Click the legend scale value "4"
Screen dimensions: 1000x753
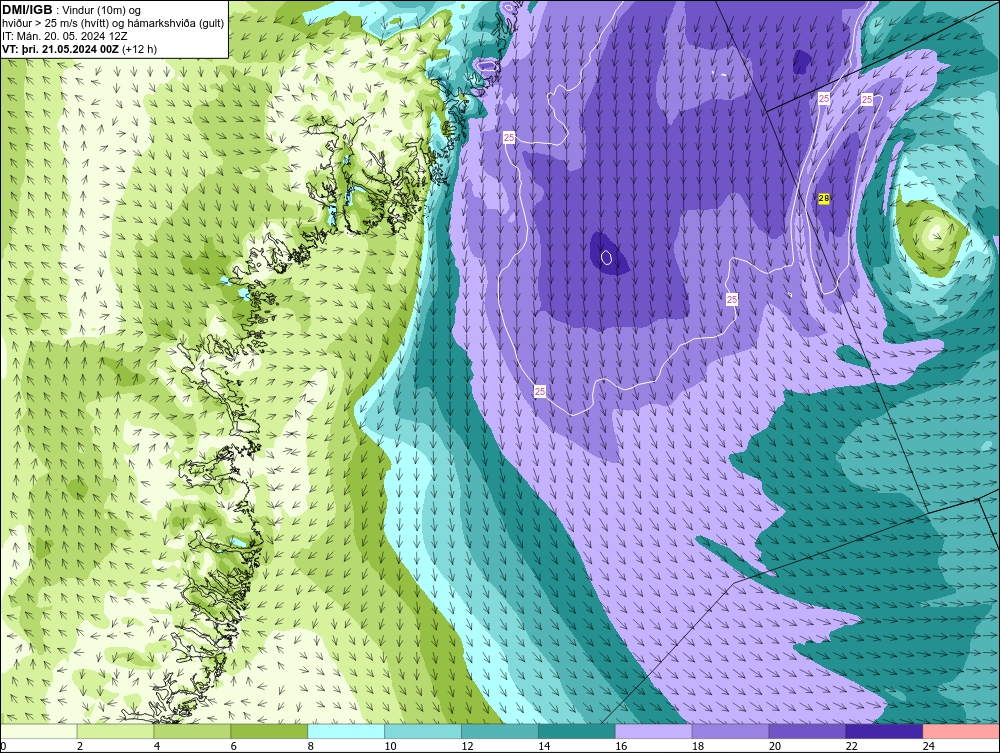click(157, 746)
